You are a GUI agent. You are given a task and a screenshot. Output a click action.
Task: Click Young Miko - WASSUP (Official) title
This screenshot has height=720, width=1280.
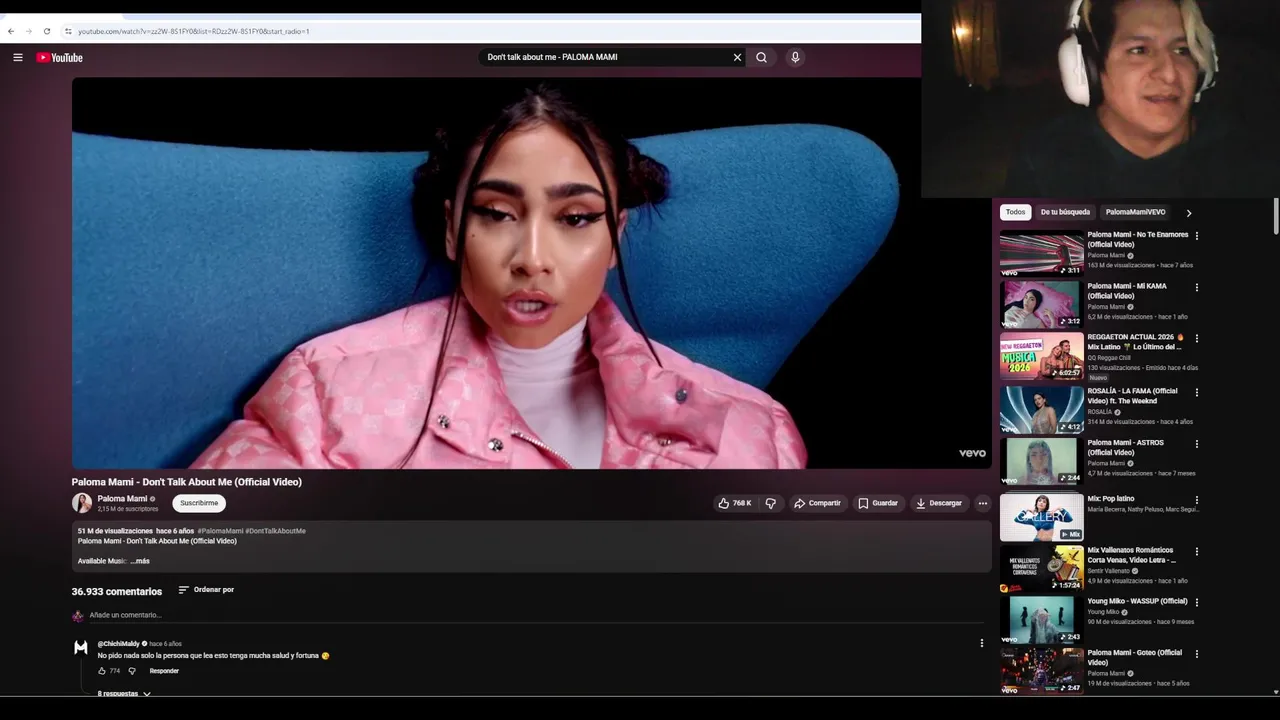point(1138,601)
